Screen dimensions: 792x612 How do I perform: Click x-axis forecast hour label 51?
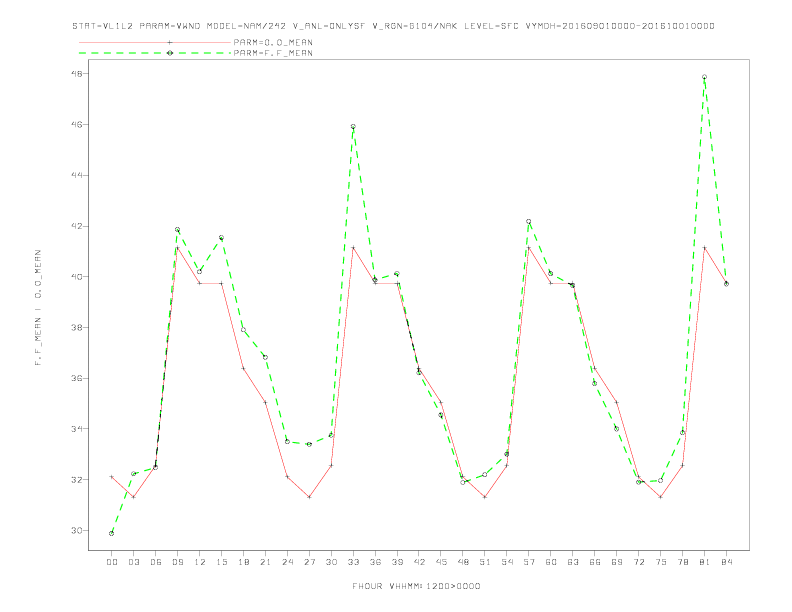485,562
